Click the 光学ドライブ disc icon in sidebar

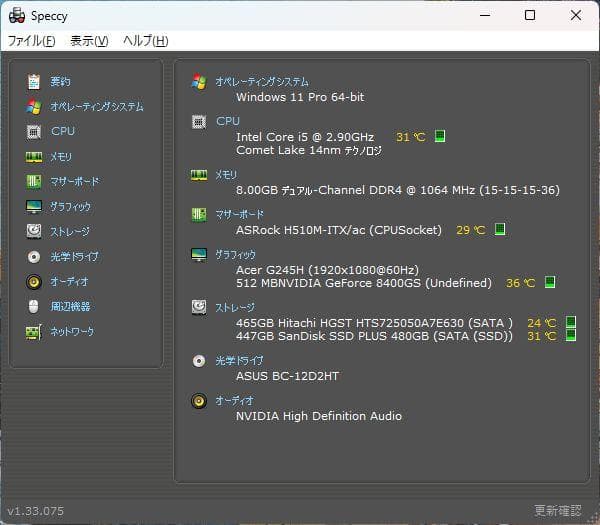coord(34,256)
